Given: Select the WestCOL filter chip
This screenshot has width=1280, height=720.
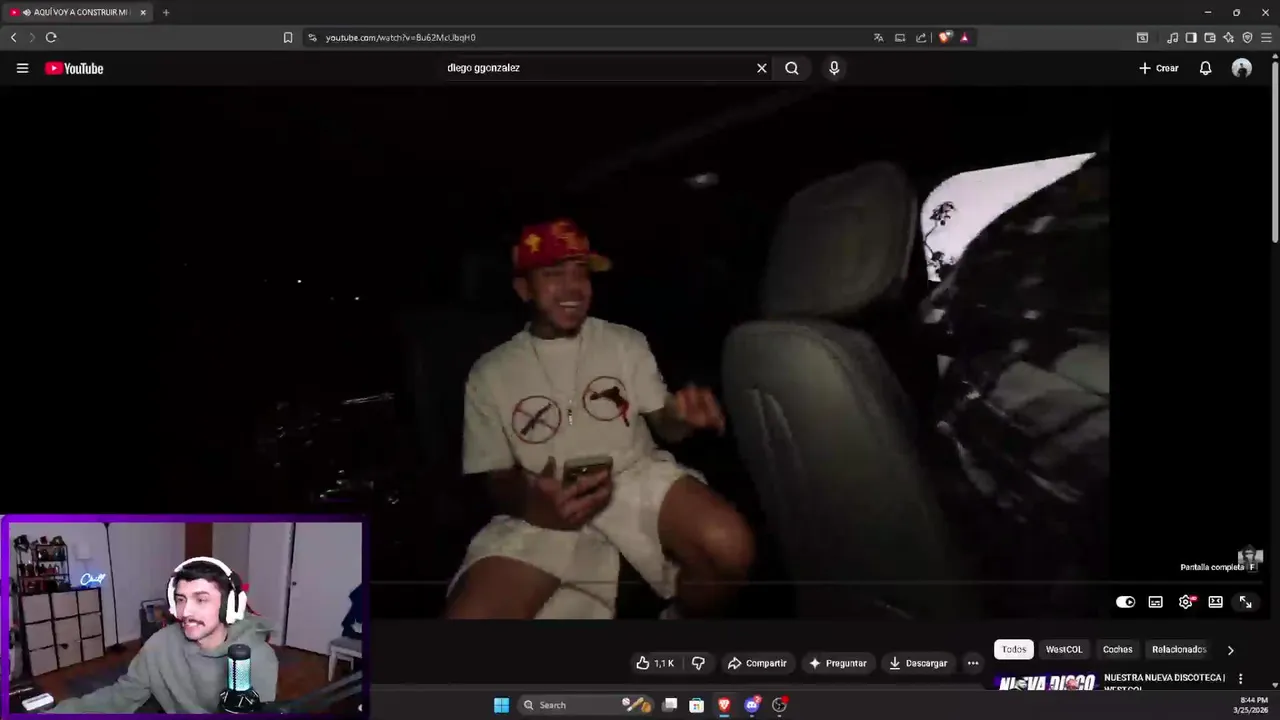Looking at the screenshot, I should tap(1064, 649).
